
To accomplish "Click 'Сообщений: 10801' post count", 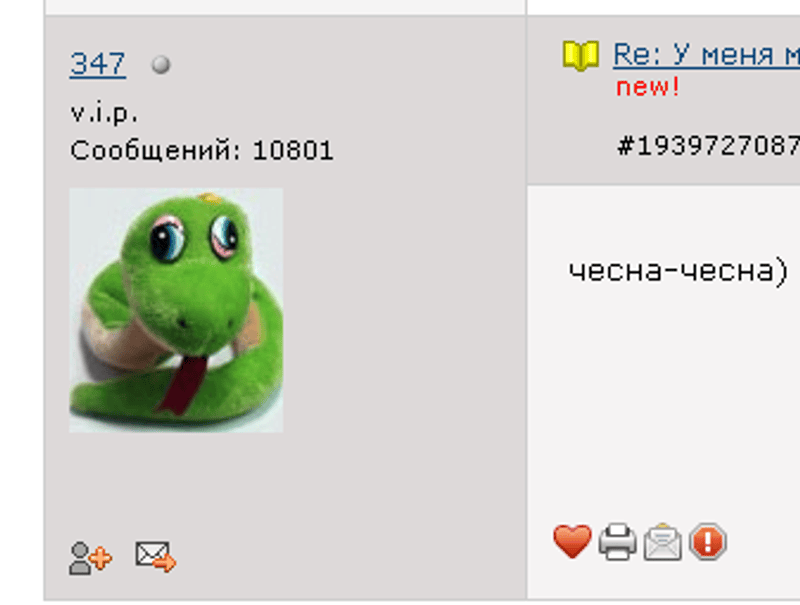I will pos(202,150).
